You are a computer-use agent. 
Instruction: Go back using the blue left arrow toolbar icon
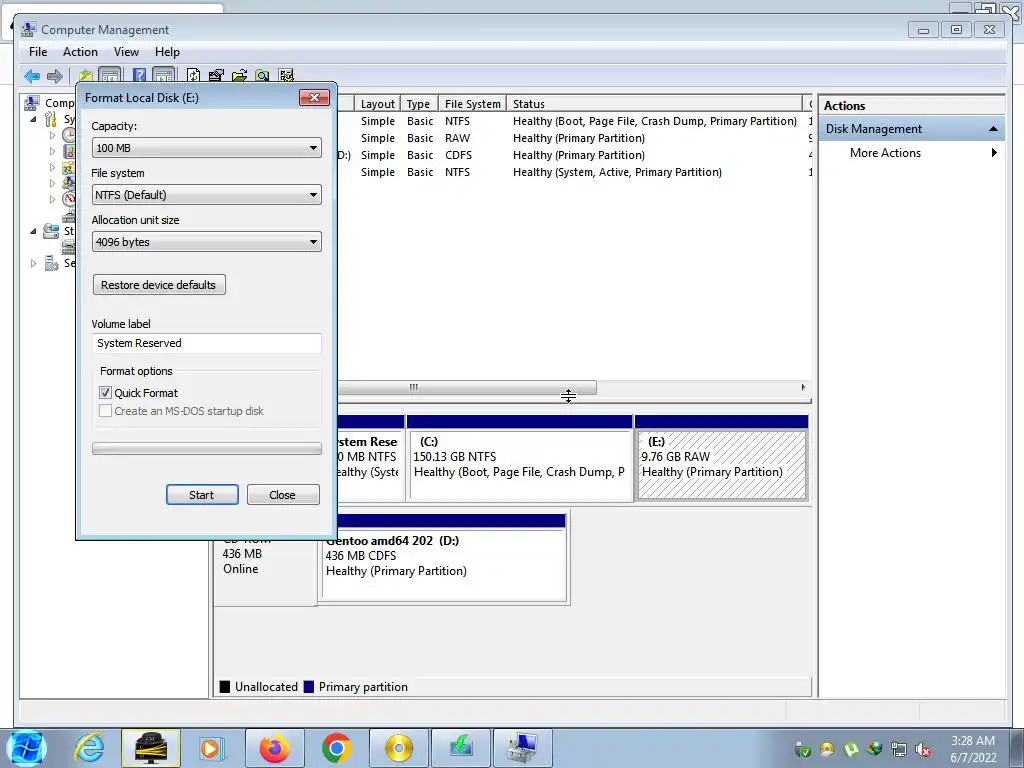tap(31, 76)
